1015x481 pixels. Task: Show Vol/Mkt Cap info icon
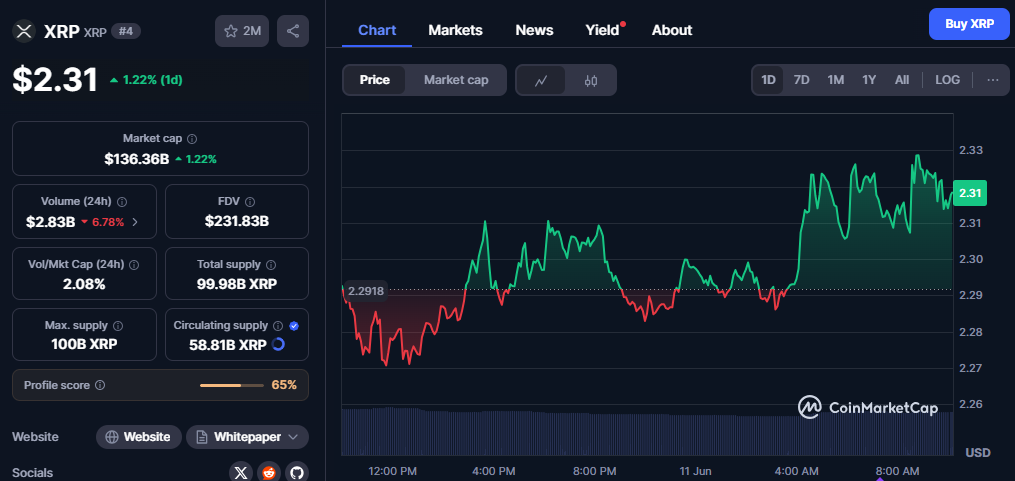[x=134, y=265]
